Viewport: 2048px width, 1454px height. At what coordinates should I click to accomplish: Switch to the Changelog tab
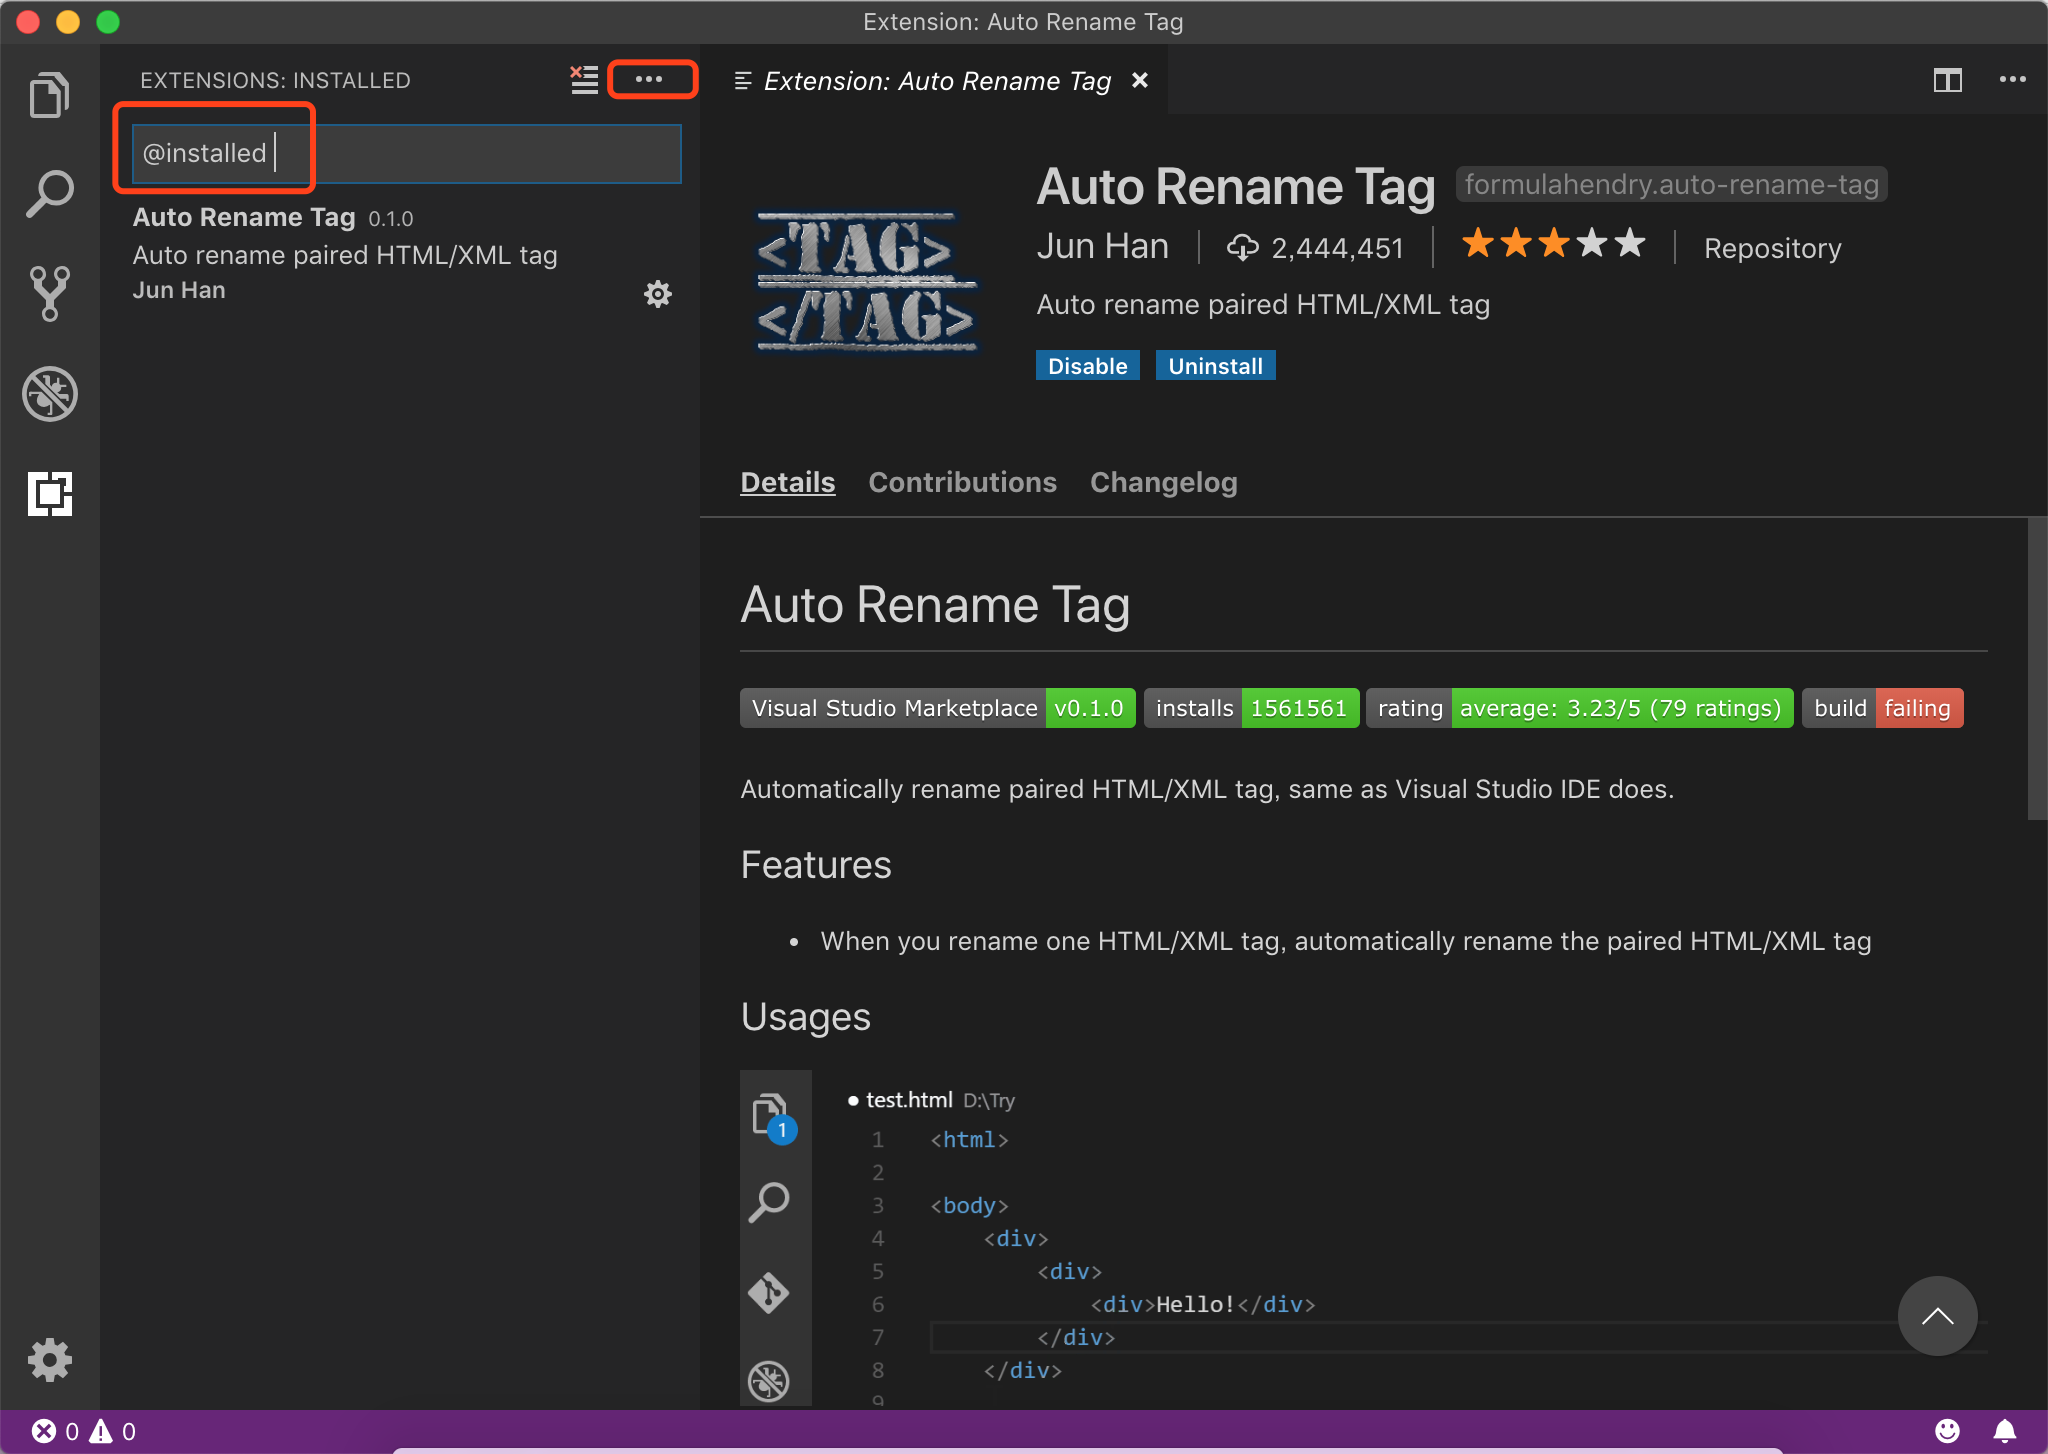1163,482
